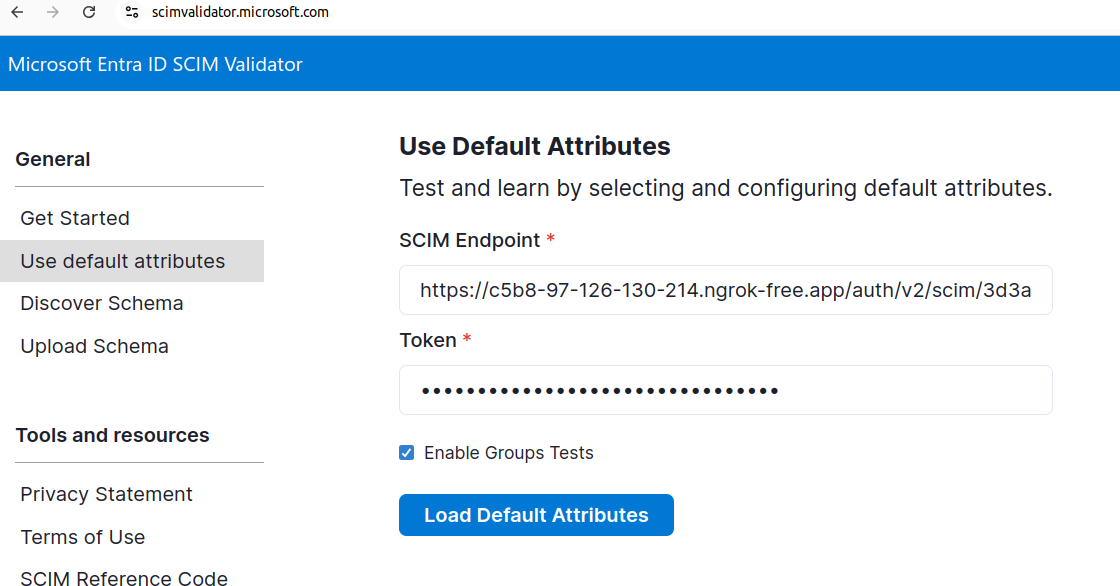Open the Get Started page
The height and width of the screenshot is (586, 1120).
click(75, 218)
